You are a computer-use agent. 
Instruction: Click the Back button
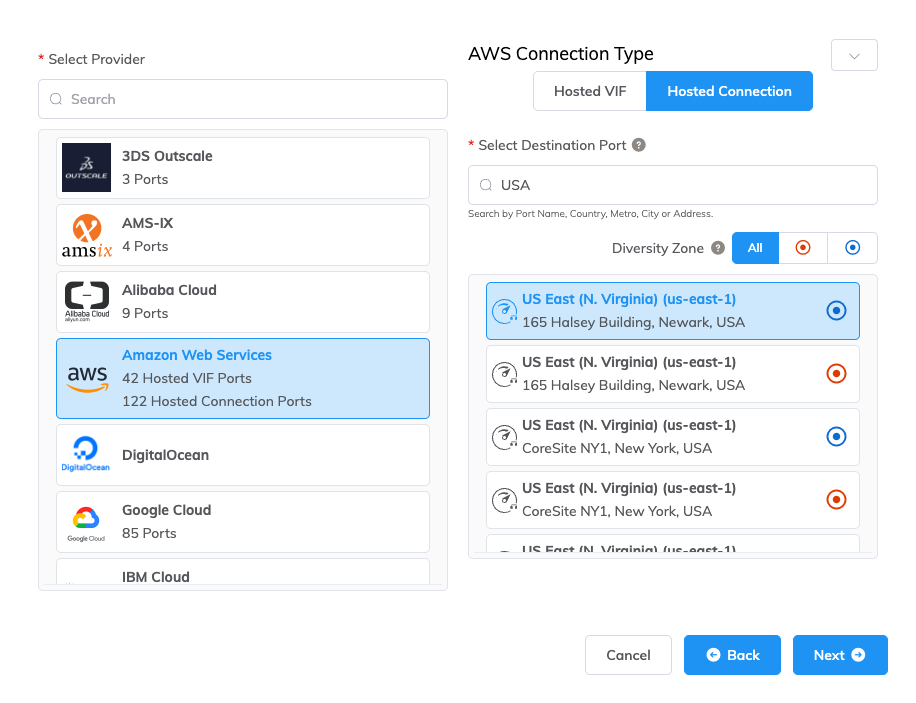[732, 655]
